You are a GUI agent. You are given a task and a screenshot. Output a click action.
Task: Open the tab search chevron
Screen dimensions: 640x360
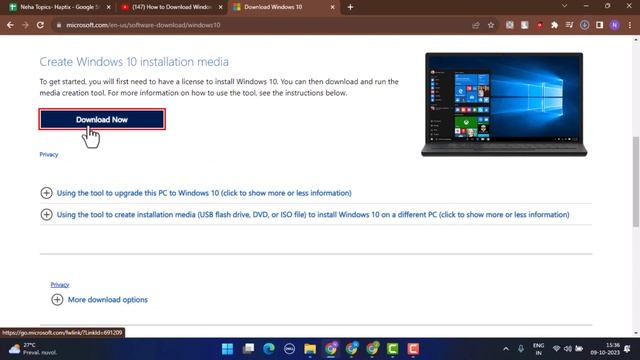tap(564, 6)
